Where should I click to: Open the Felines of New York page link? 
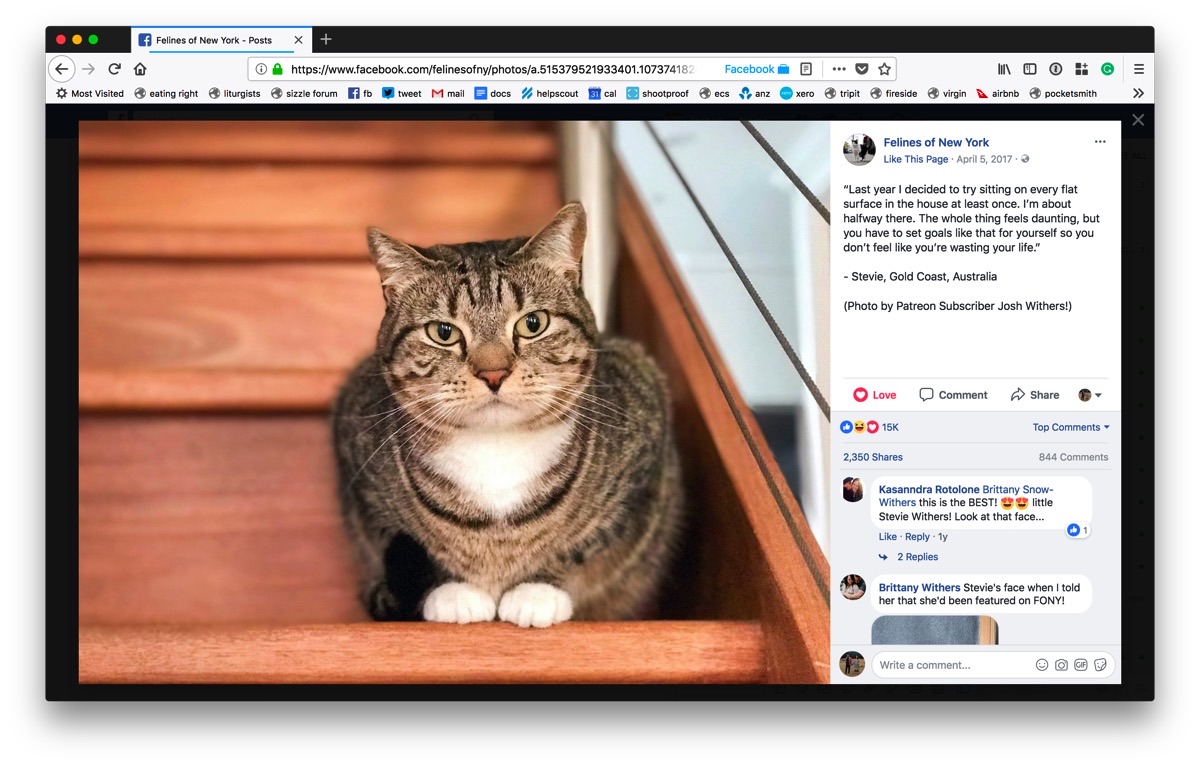(936, 142)
